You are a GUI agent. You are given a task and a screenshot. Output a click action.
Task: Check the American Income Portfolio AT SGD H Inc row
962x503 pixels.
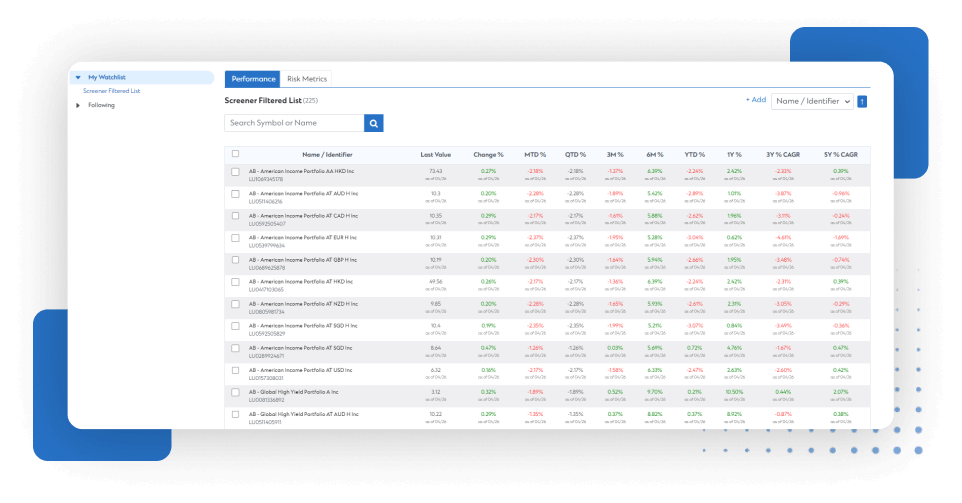(236, 327)
